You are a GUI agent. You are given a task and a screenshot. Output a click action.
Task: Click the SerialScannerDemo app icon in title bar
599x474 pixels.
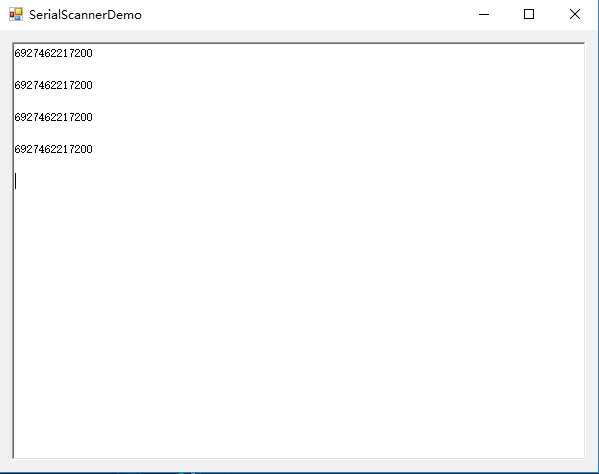16,15
